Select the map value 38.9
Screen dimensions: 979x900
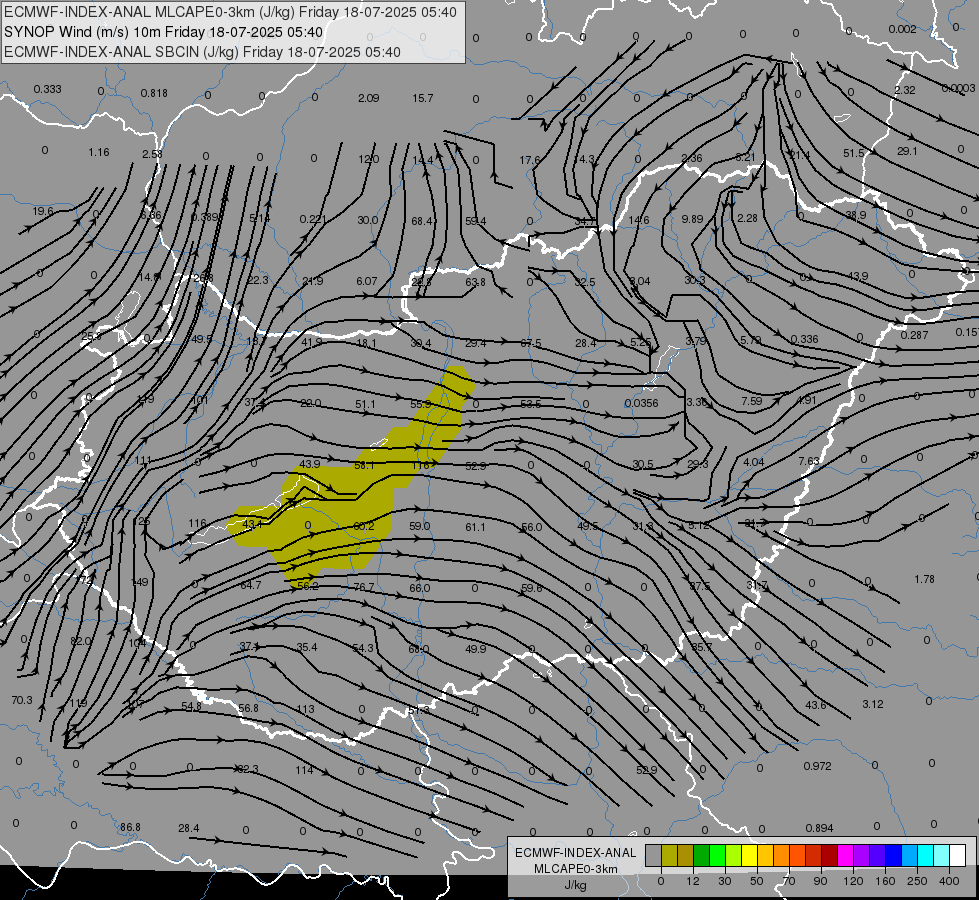855,215
